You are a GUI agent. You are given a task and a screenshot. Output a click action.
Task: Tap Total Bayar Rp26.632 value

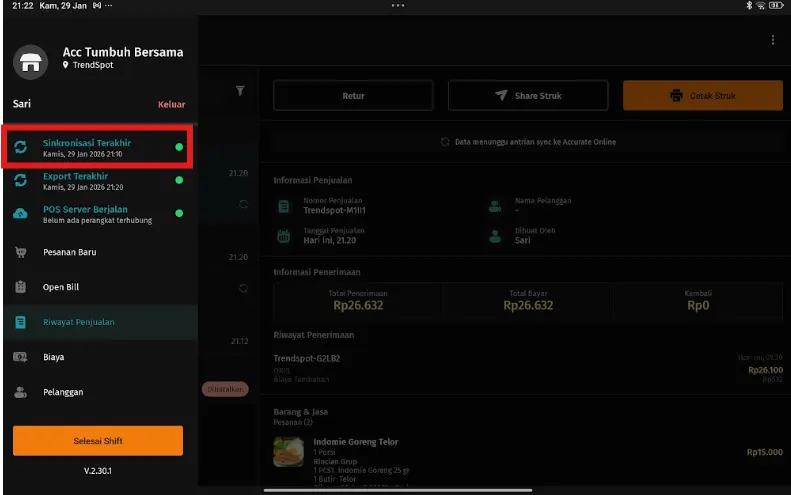coord(528,305)
